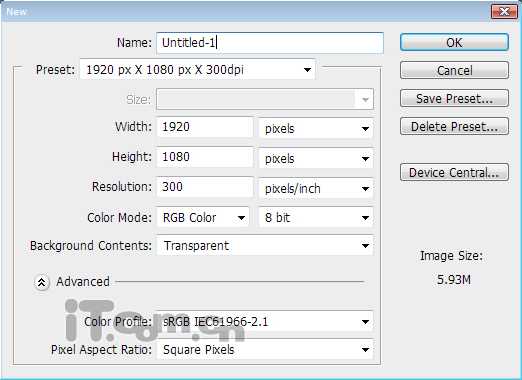522x380 pixels.
Task: Click the Width value field
Action: click(205, 127)
